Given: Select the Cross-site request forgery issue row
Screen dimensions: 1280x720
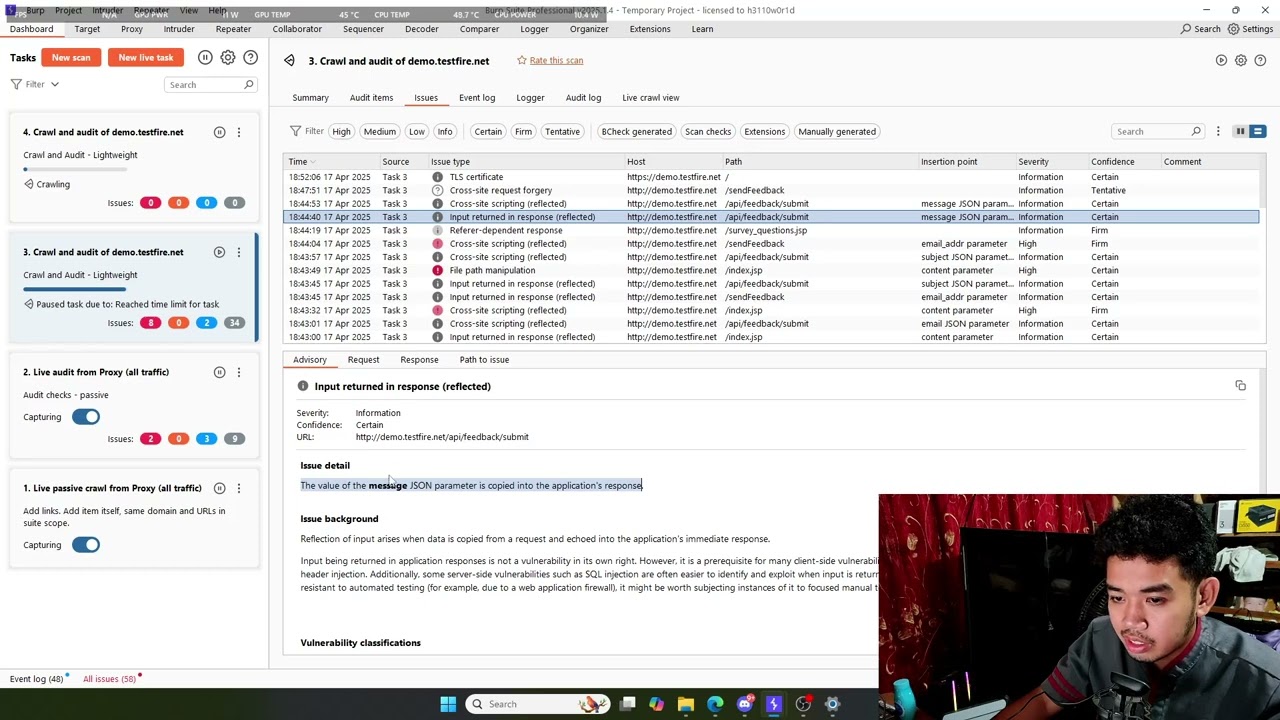Looking at the screenshot, I should point(771,190).
